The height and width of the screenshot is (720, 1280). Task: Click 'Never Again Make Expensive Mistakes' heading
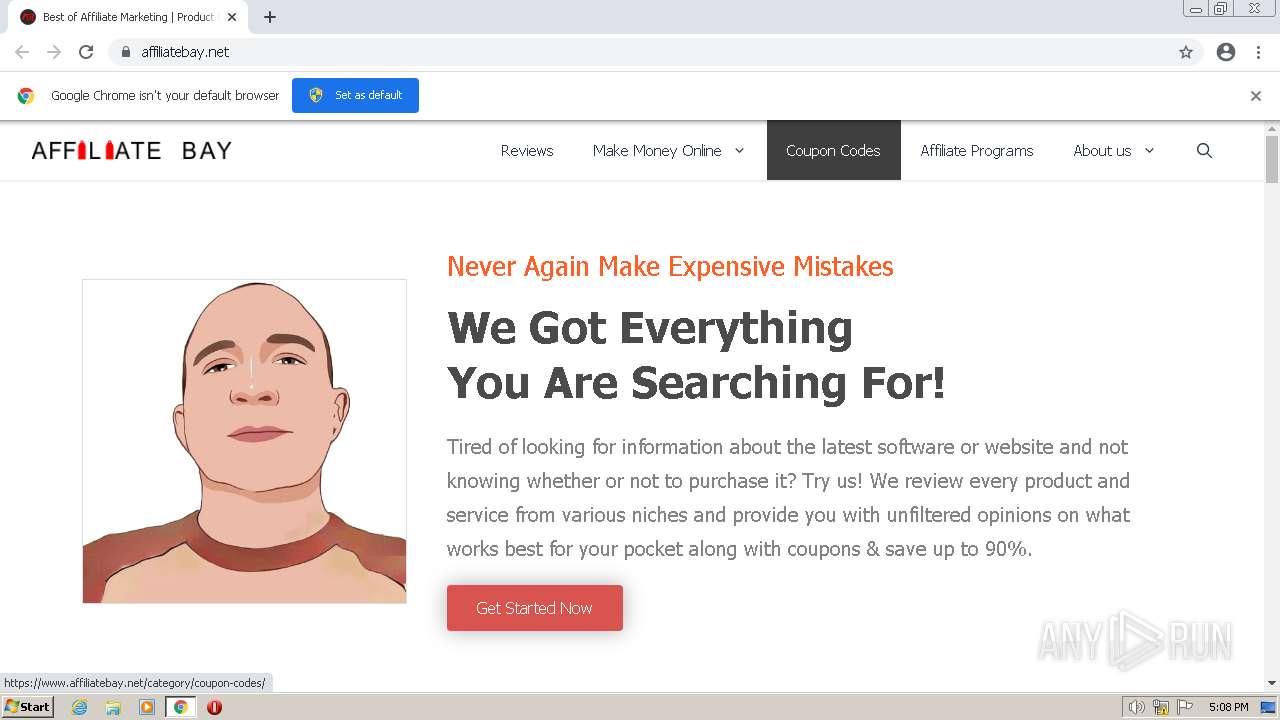(670, 266)
